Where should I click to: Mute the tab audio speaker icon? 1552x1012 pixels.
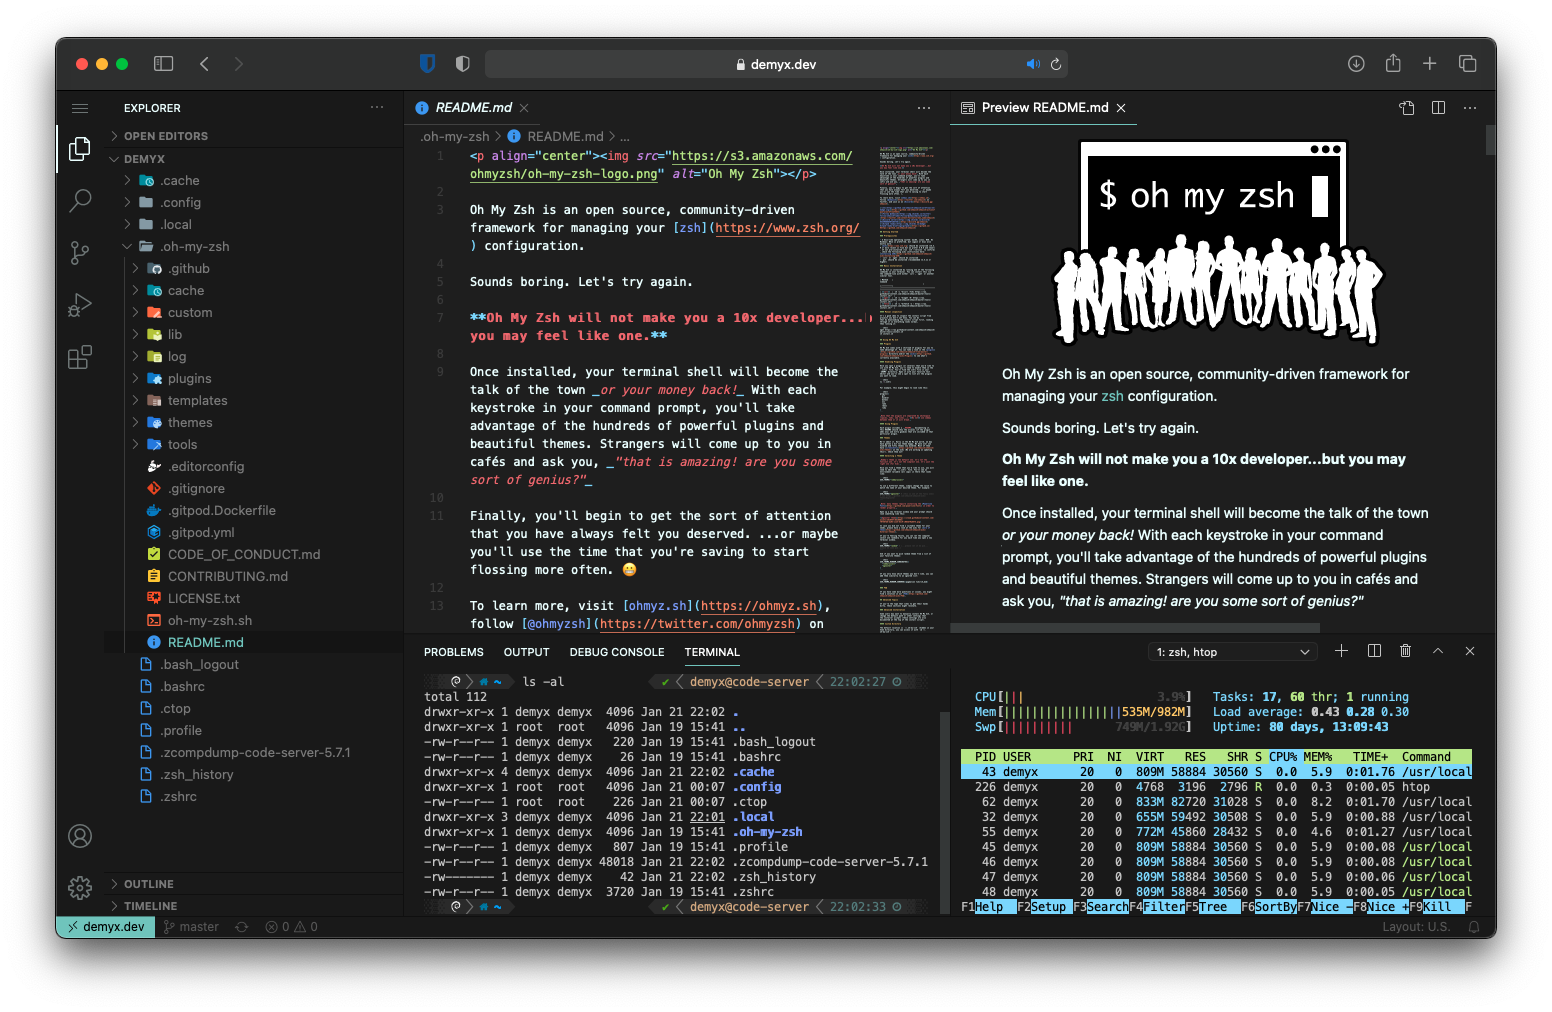click(x=1033, y=64)
